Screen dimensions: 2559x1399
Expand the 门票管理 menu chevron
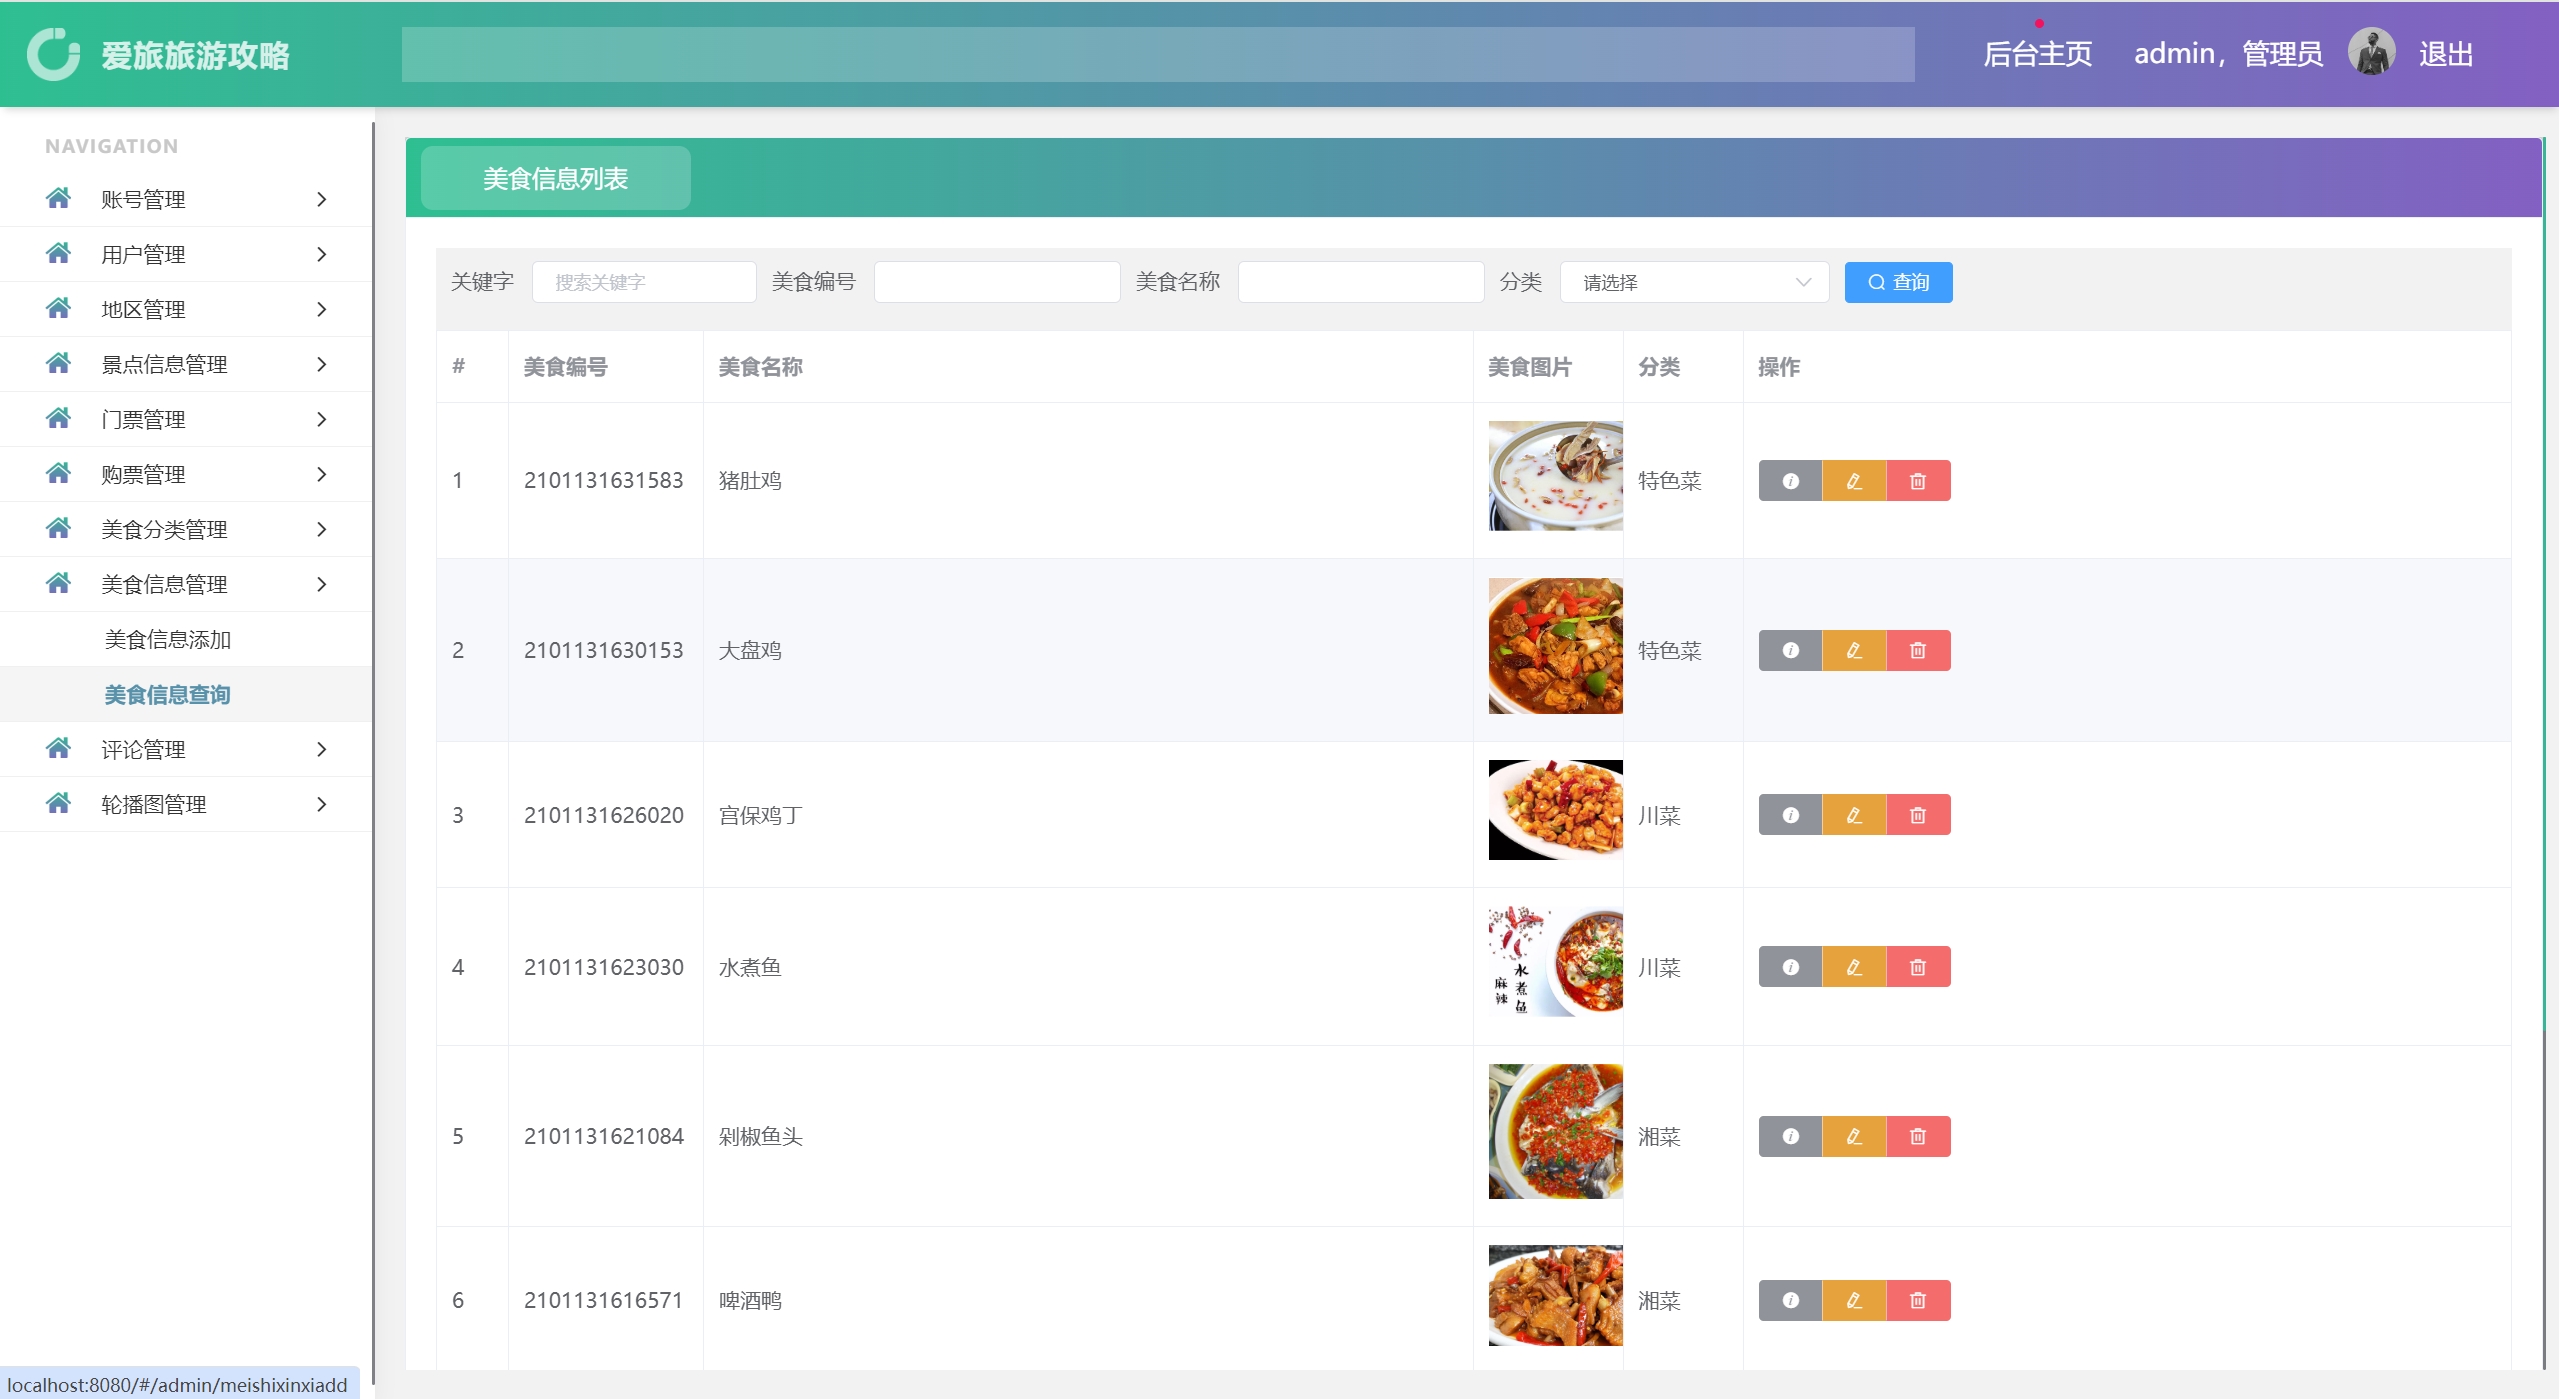[322, 419]
